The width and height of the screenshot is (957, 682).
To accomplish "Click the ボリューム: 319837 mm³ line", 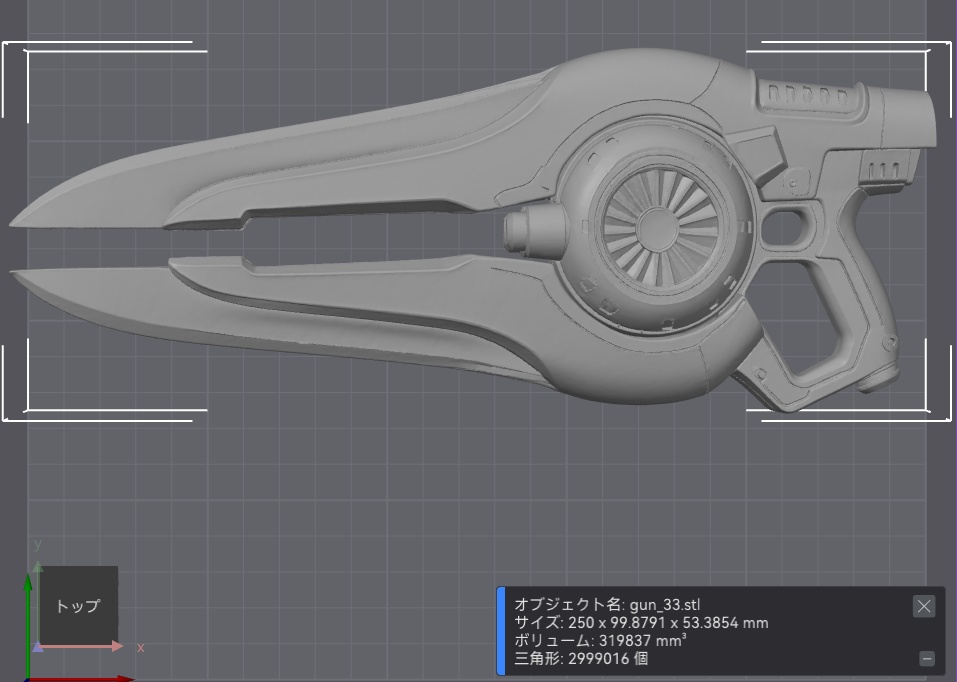I will click(x=600, y=640).
